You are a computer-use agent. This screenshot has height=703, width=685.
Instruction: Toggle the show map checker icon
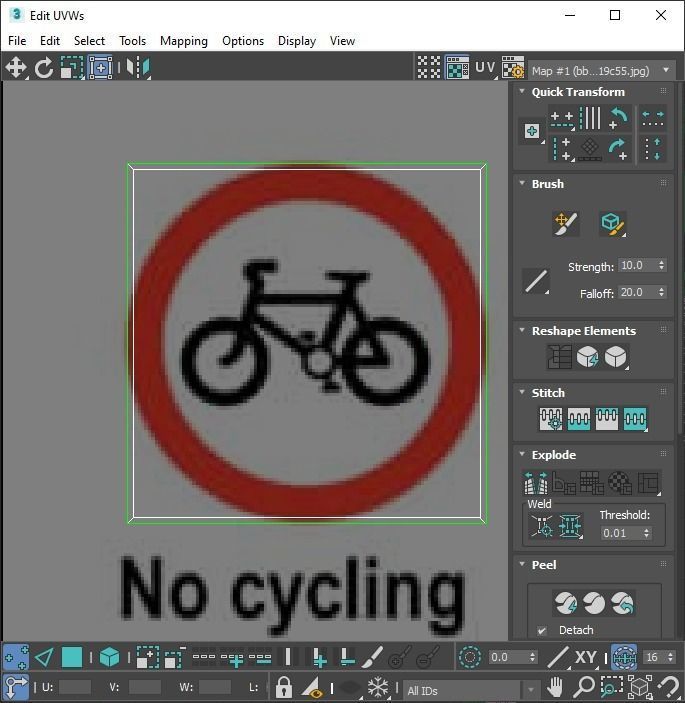[x=457, y=68]
